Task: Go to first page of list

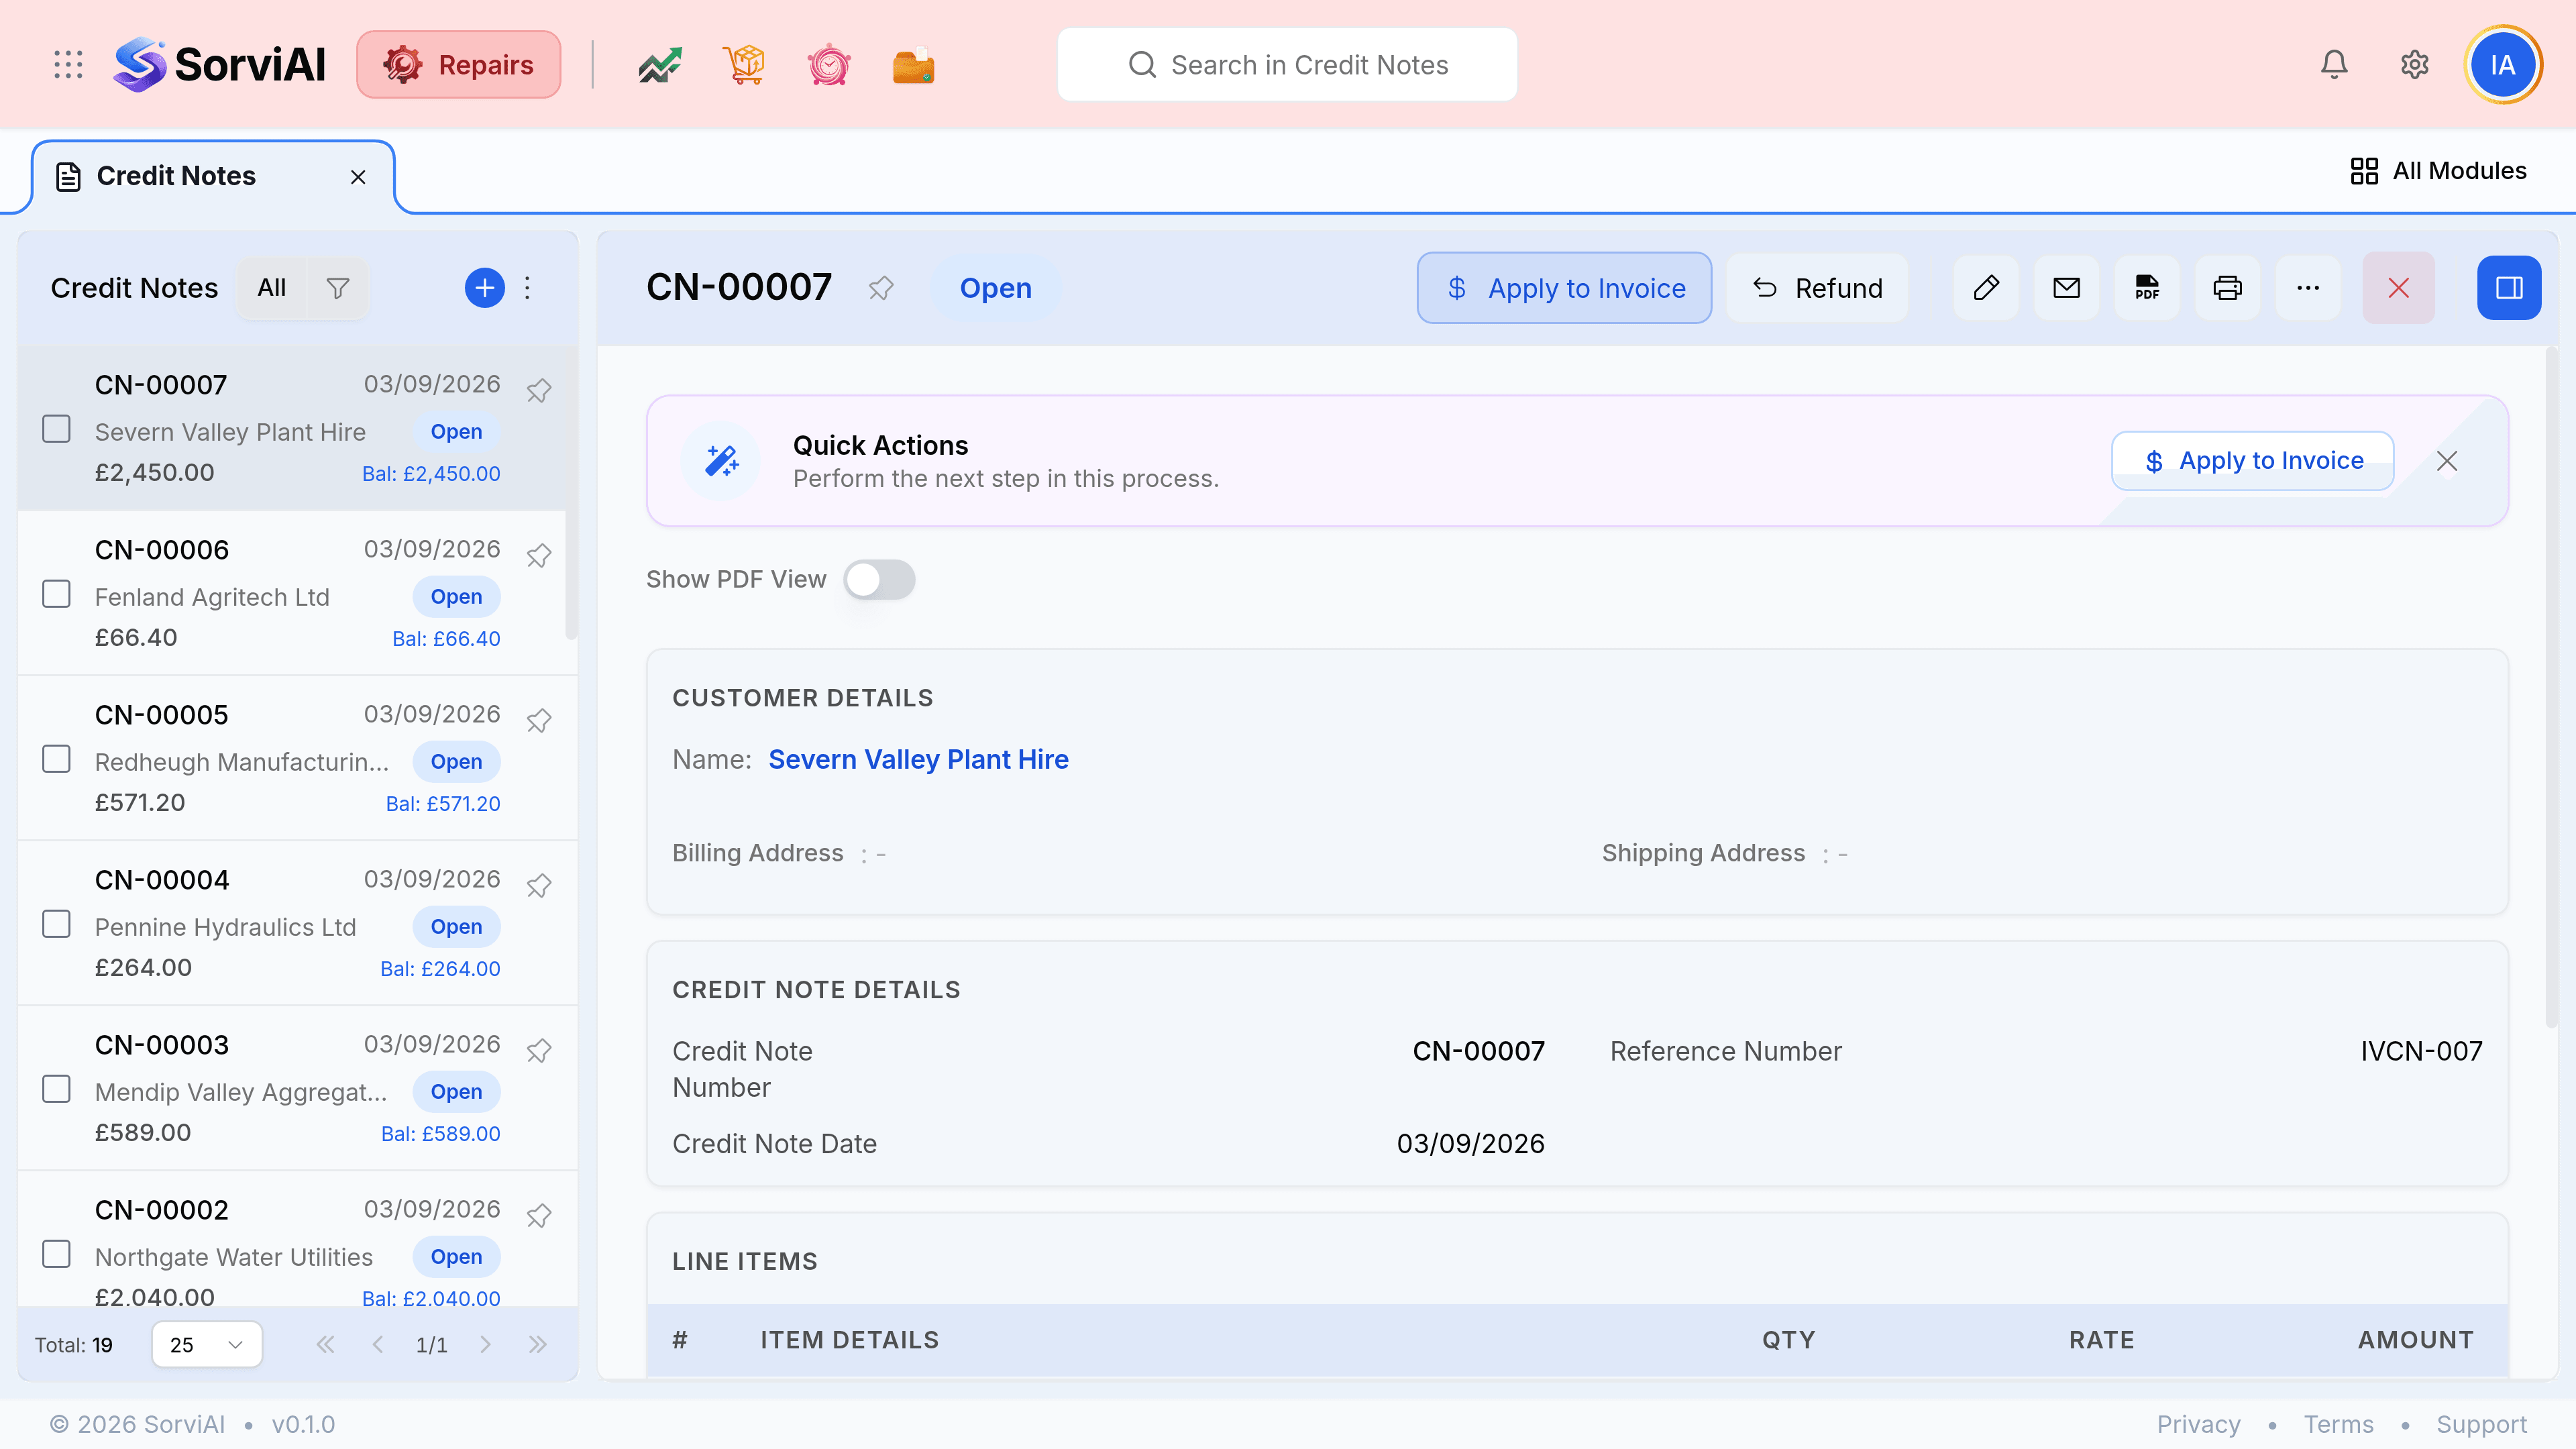Action: [x=325, y=1345]
